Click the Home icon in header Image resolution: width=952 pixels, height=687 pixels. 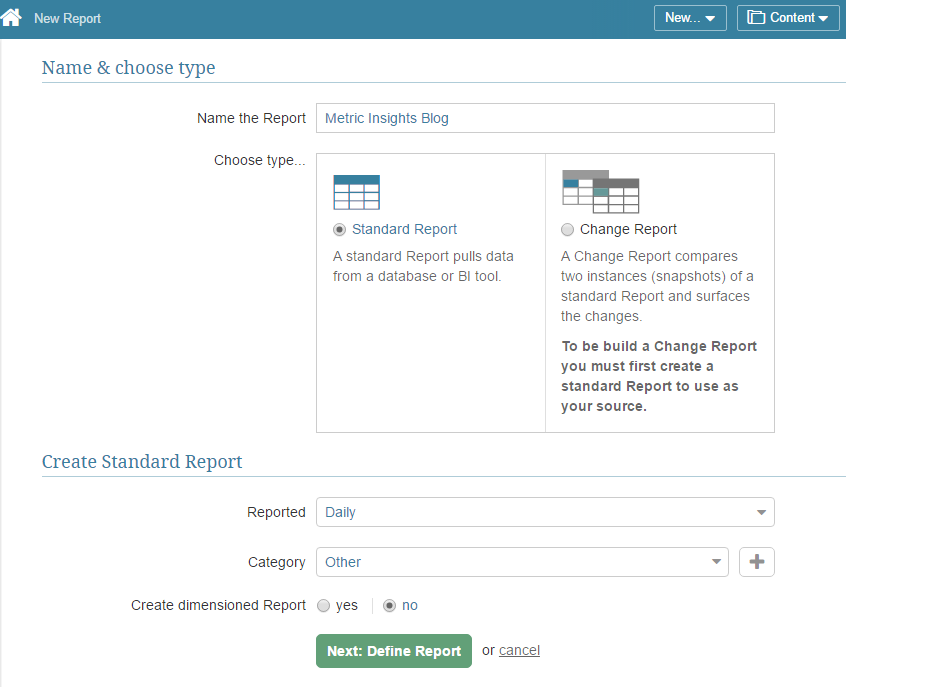coord(11,18)
